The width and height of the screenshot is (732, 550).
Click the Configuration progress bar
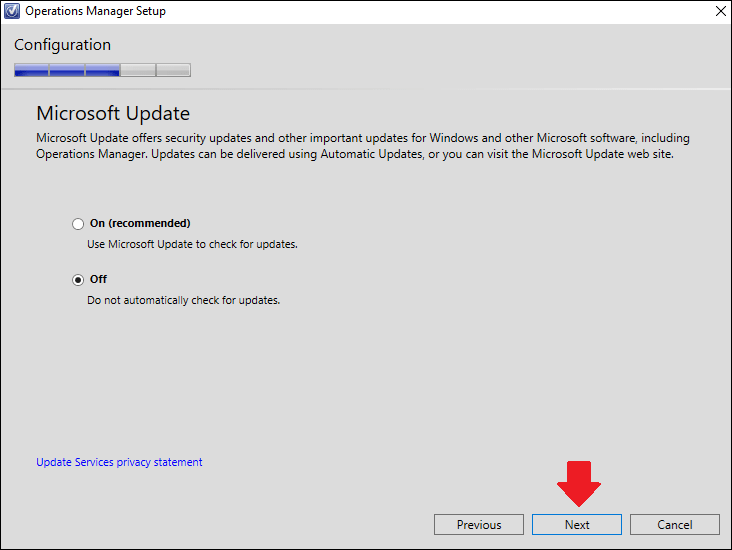click(102, 70)
